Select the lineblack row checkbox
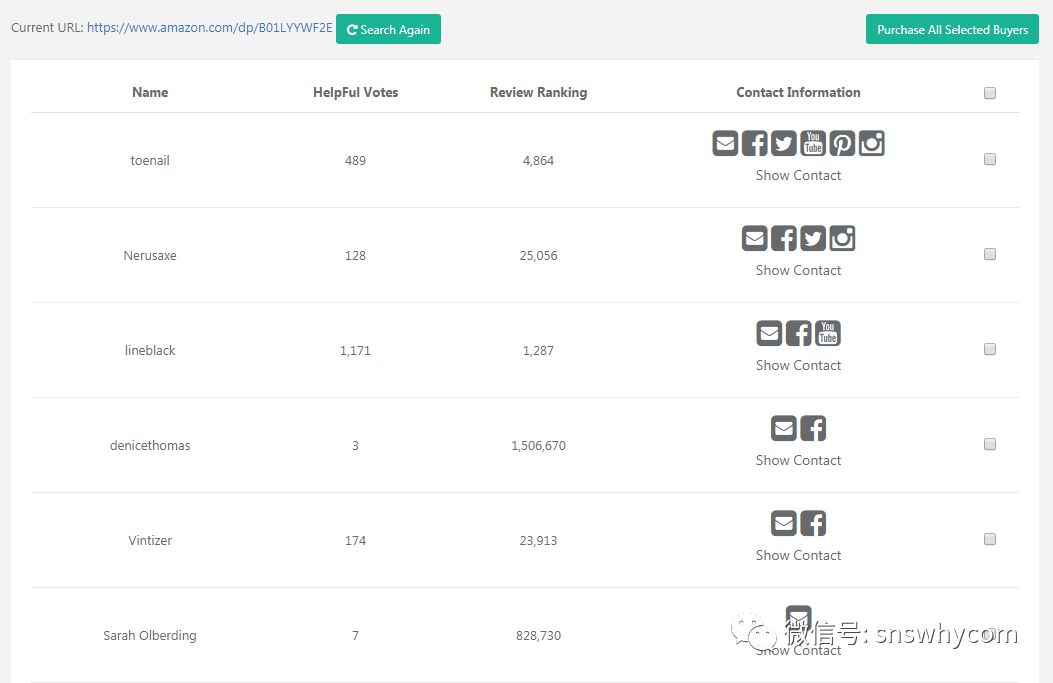This screenshot has height=683, width=1053. tap(990, 349)
